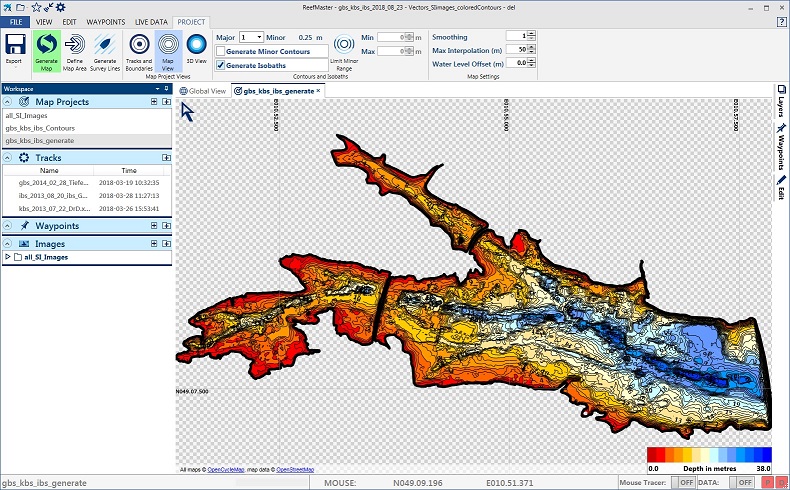Enable the Generate Minor Contours checkbox
Screen dimensions: 790x490
coord(221,51)
